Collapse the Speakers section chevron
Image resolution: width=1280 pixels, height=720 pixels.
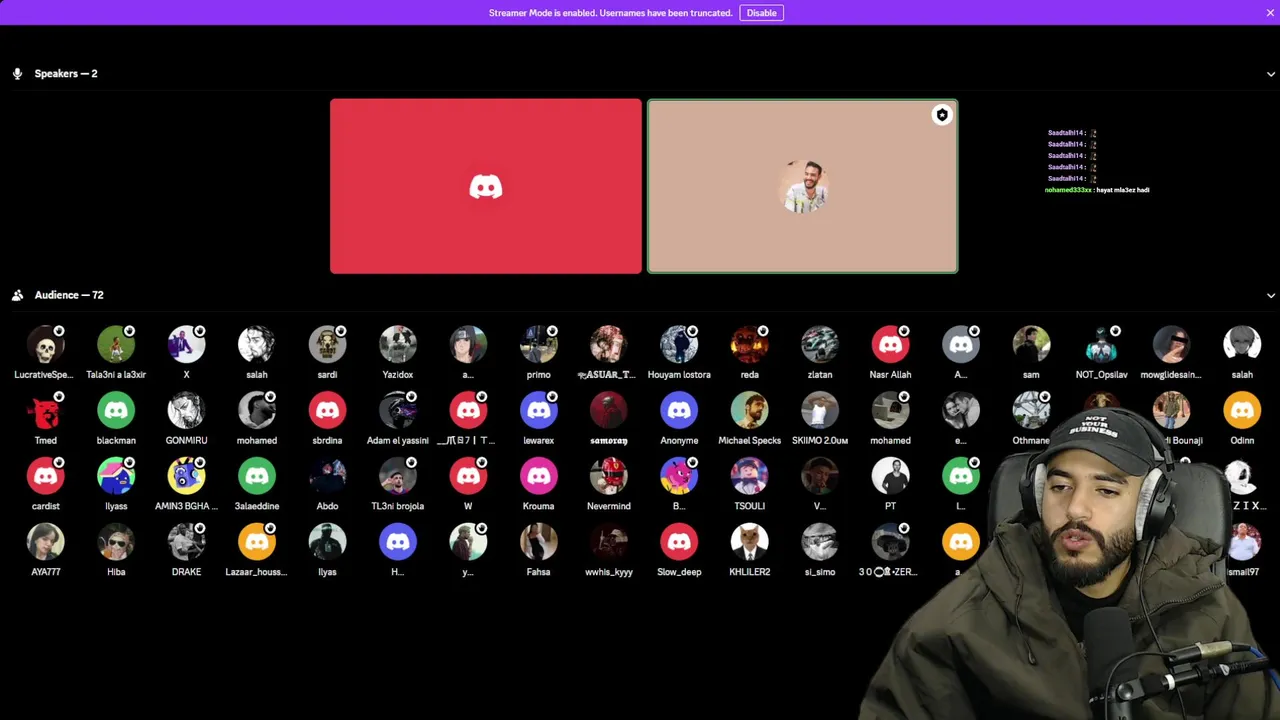pos(1271,74)
